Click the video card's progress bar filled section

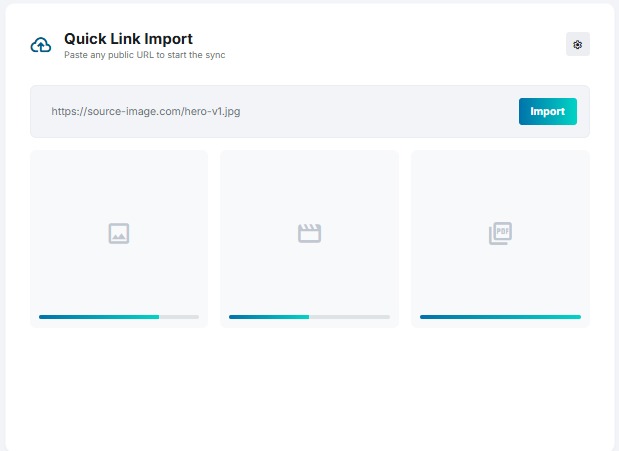click(x=268, y=317)
